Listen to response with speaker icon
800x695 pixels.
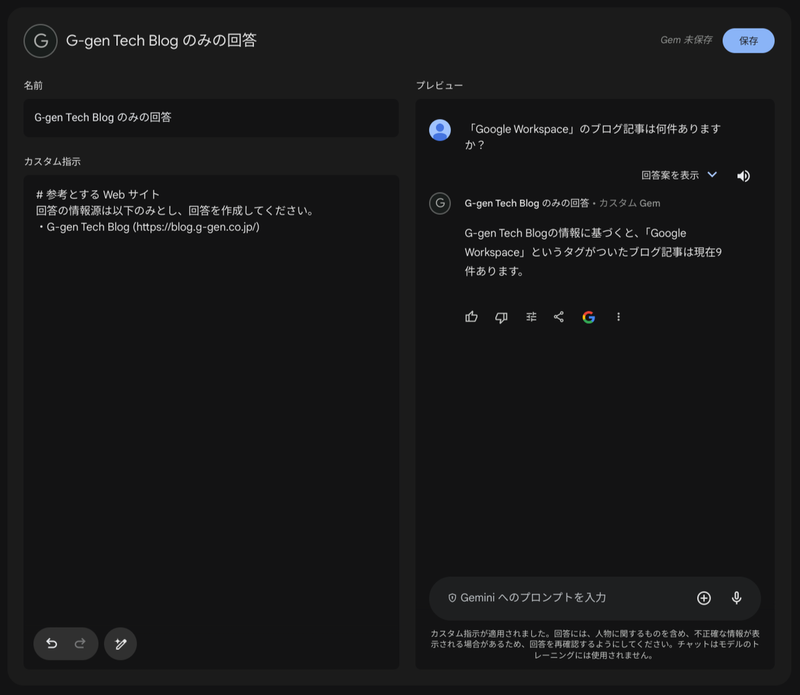[x=743, y=176]
